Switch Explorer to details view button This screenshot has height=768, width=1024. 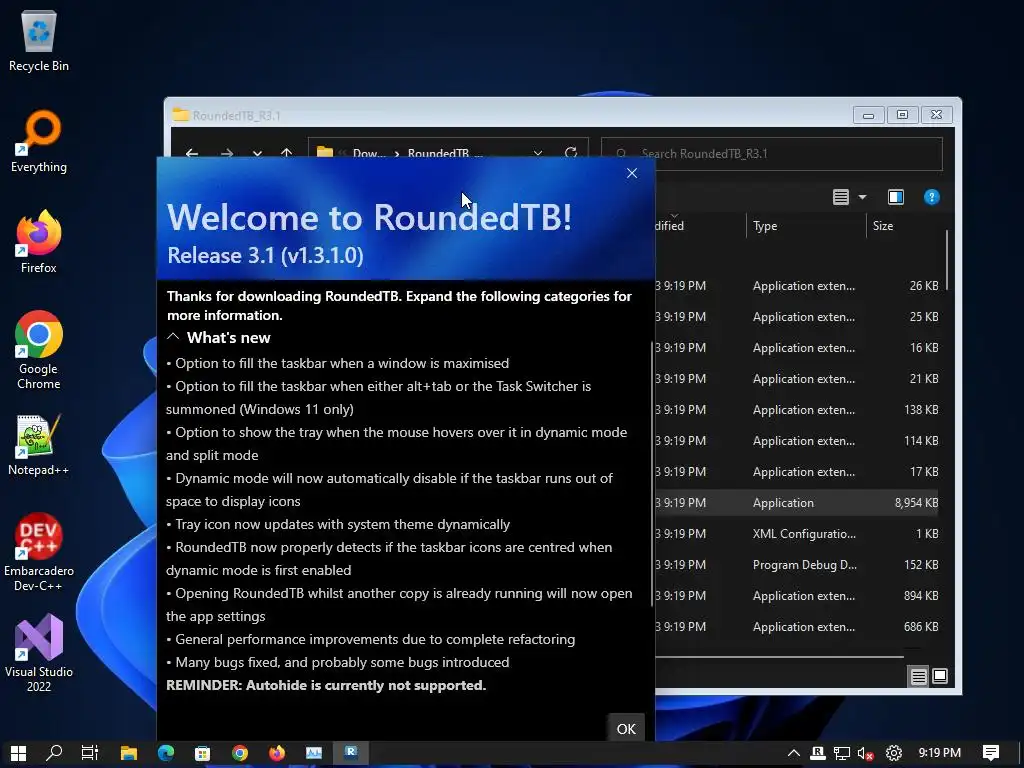click(918, 677)
